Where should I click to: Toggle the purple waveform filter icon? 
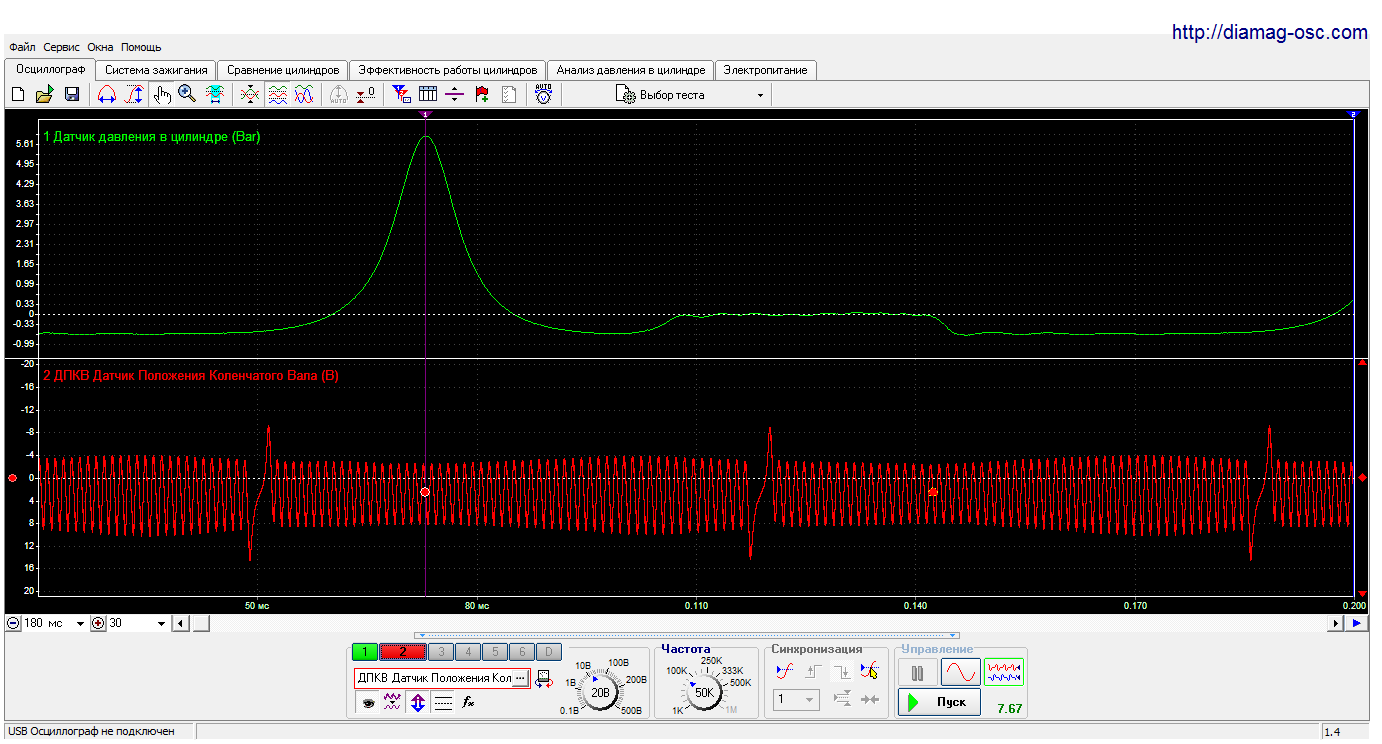point(392,704)
